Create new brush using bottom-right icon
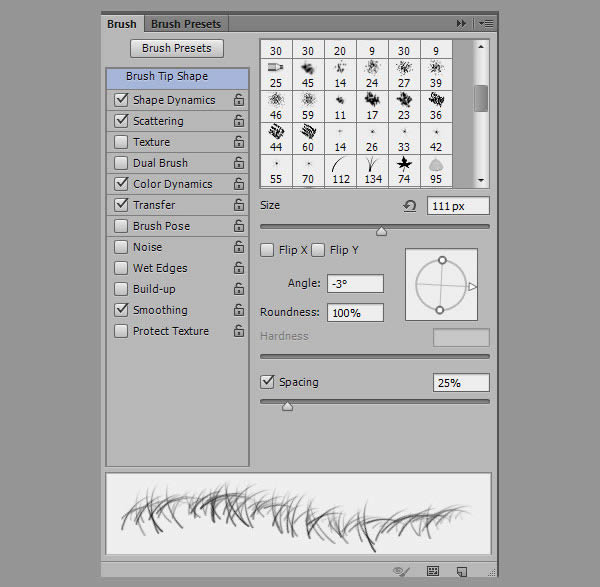The image size is (600, 587). [x=461, y=571]
